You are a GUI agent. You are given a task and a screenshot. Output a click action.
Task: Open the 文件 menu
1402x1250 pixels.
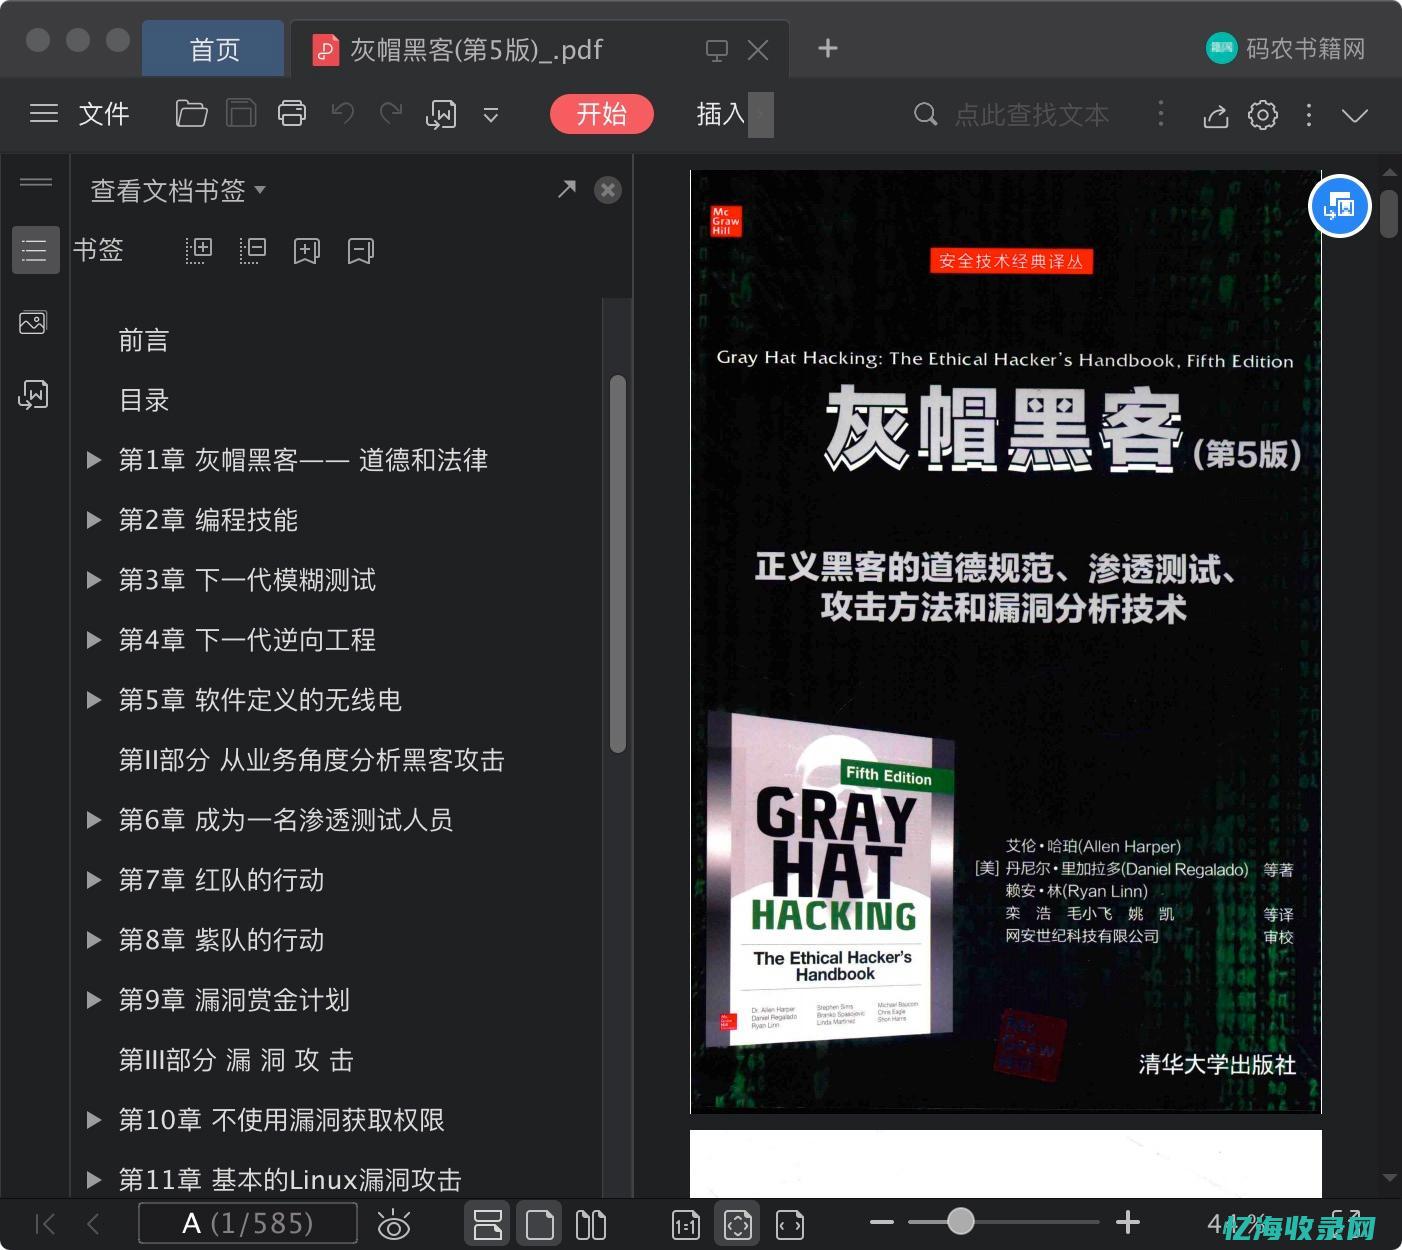(103, 114)
